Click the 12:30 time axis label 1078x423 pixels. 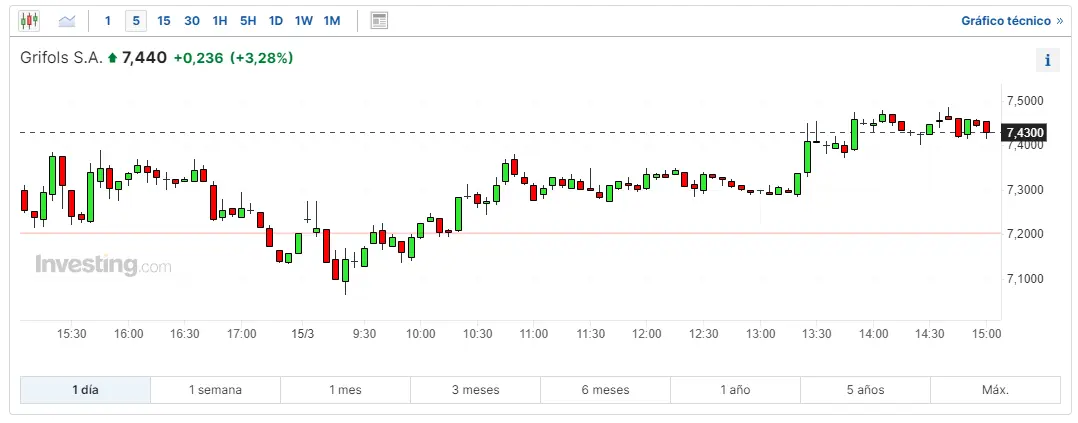point(703,334)
